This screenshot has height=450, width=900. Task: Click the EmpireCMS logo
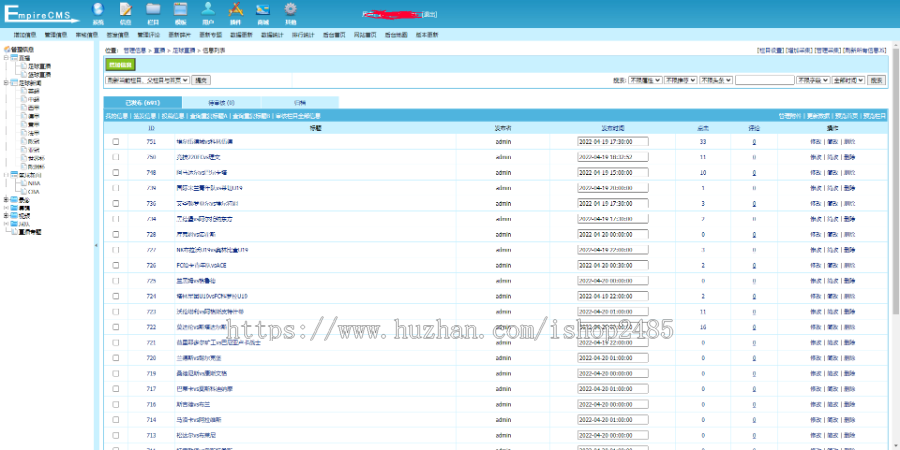coord(40,14)
